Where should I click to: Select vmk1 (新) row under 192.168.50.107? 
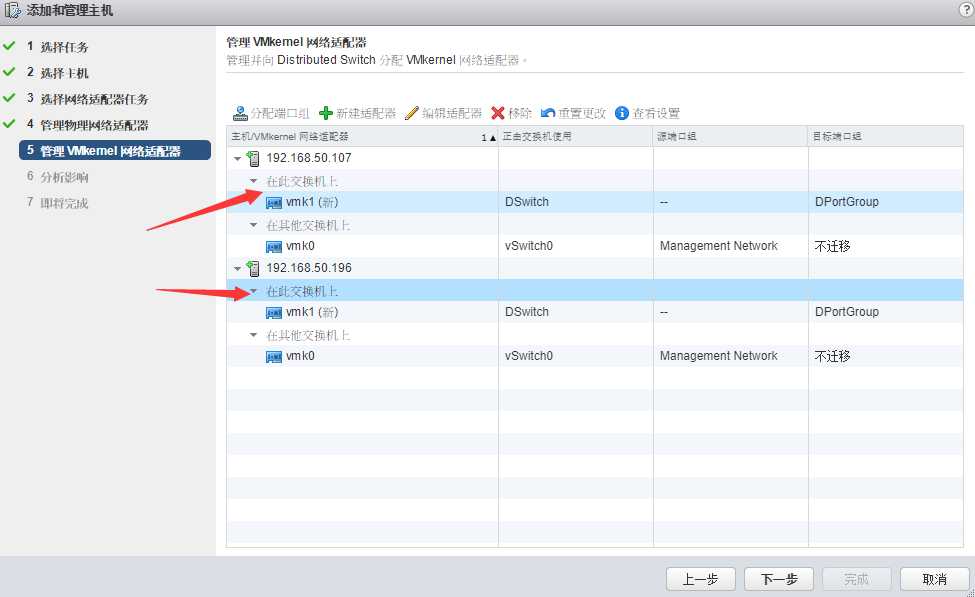point(595,202)
